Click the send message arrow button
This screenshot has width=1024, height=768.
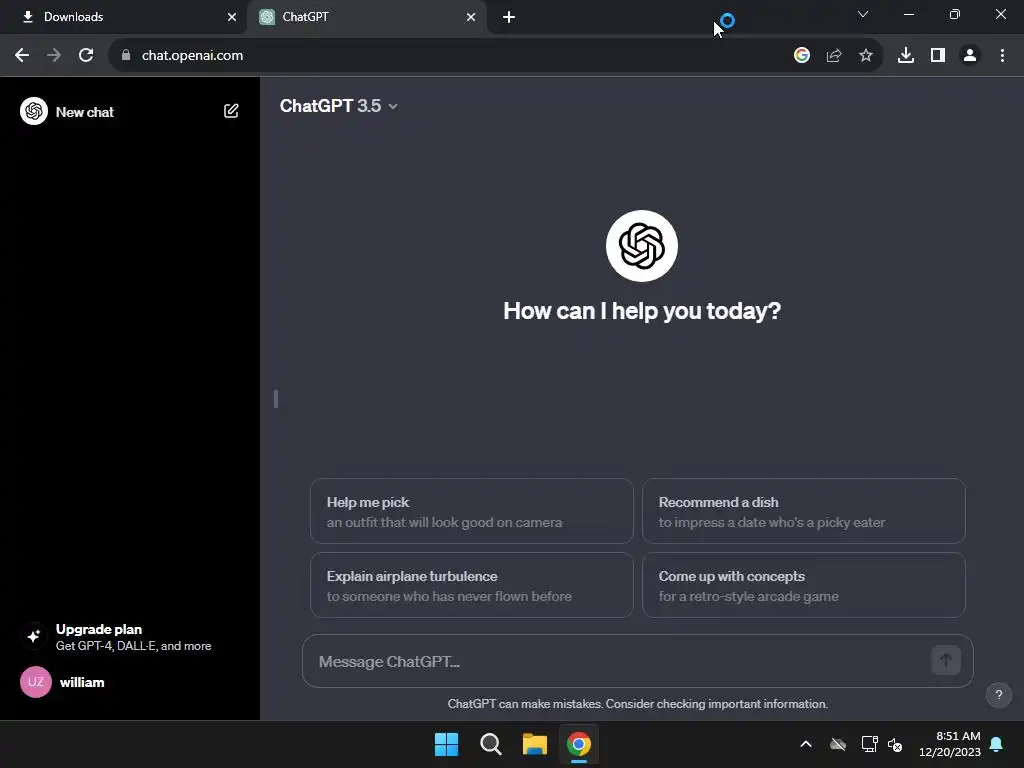pyautogui.click(x=946, y=660)
